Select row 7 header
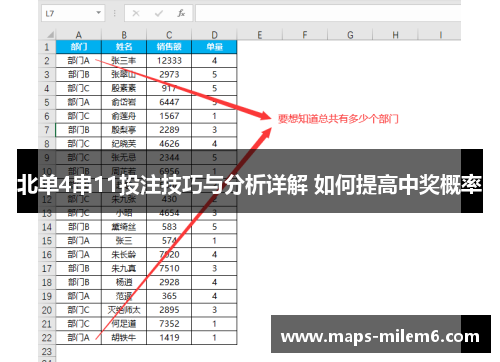 [x=47, y=130]
